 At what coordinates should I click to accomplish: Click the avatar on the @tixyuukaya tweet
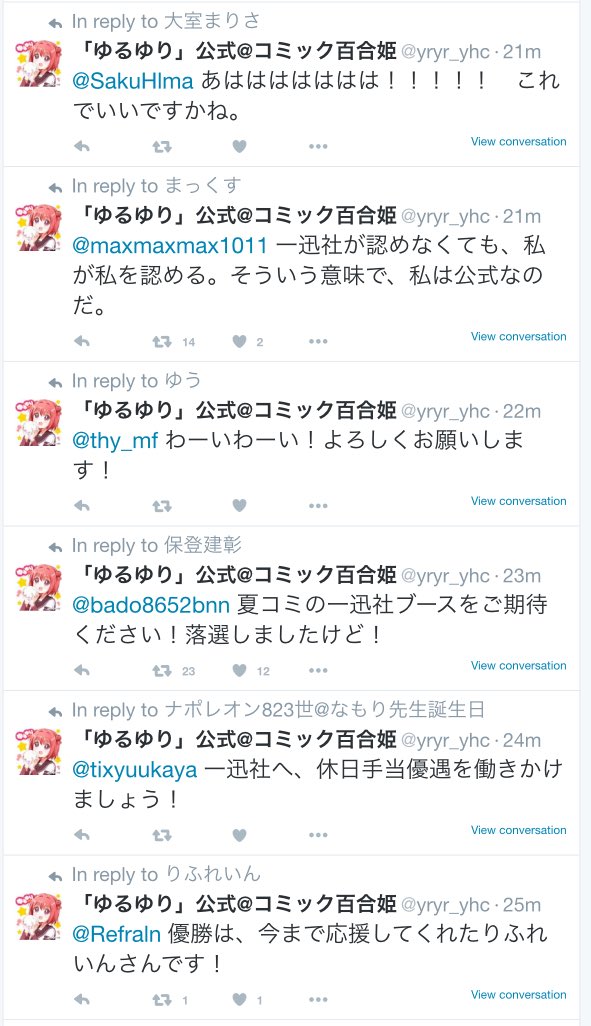coord(38,752)
